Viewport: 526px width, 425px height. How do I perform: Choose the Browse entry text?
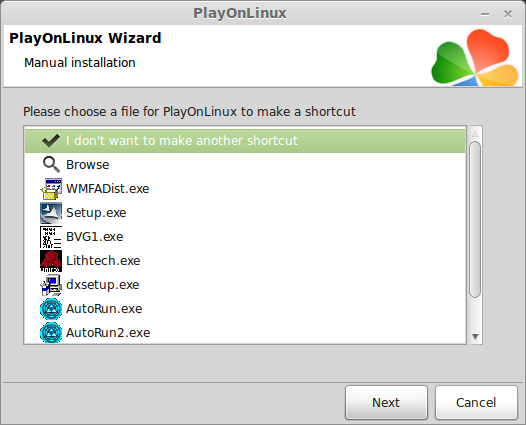click(88, 165)
